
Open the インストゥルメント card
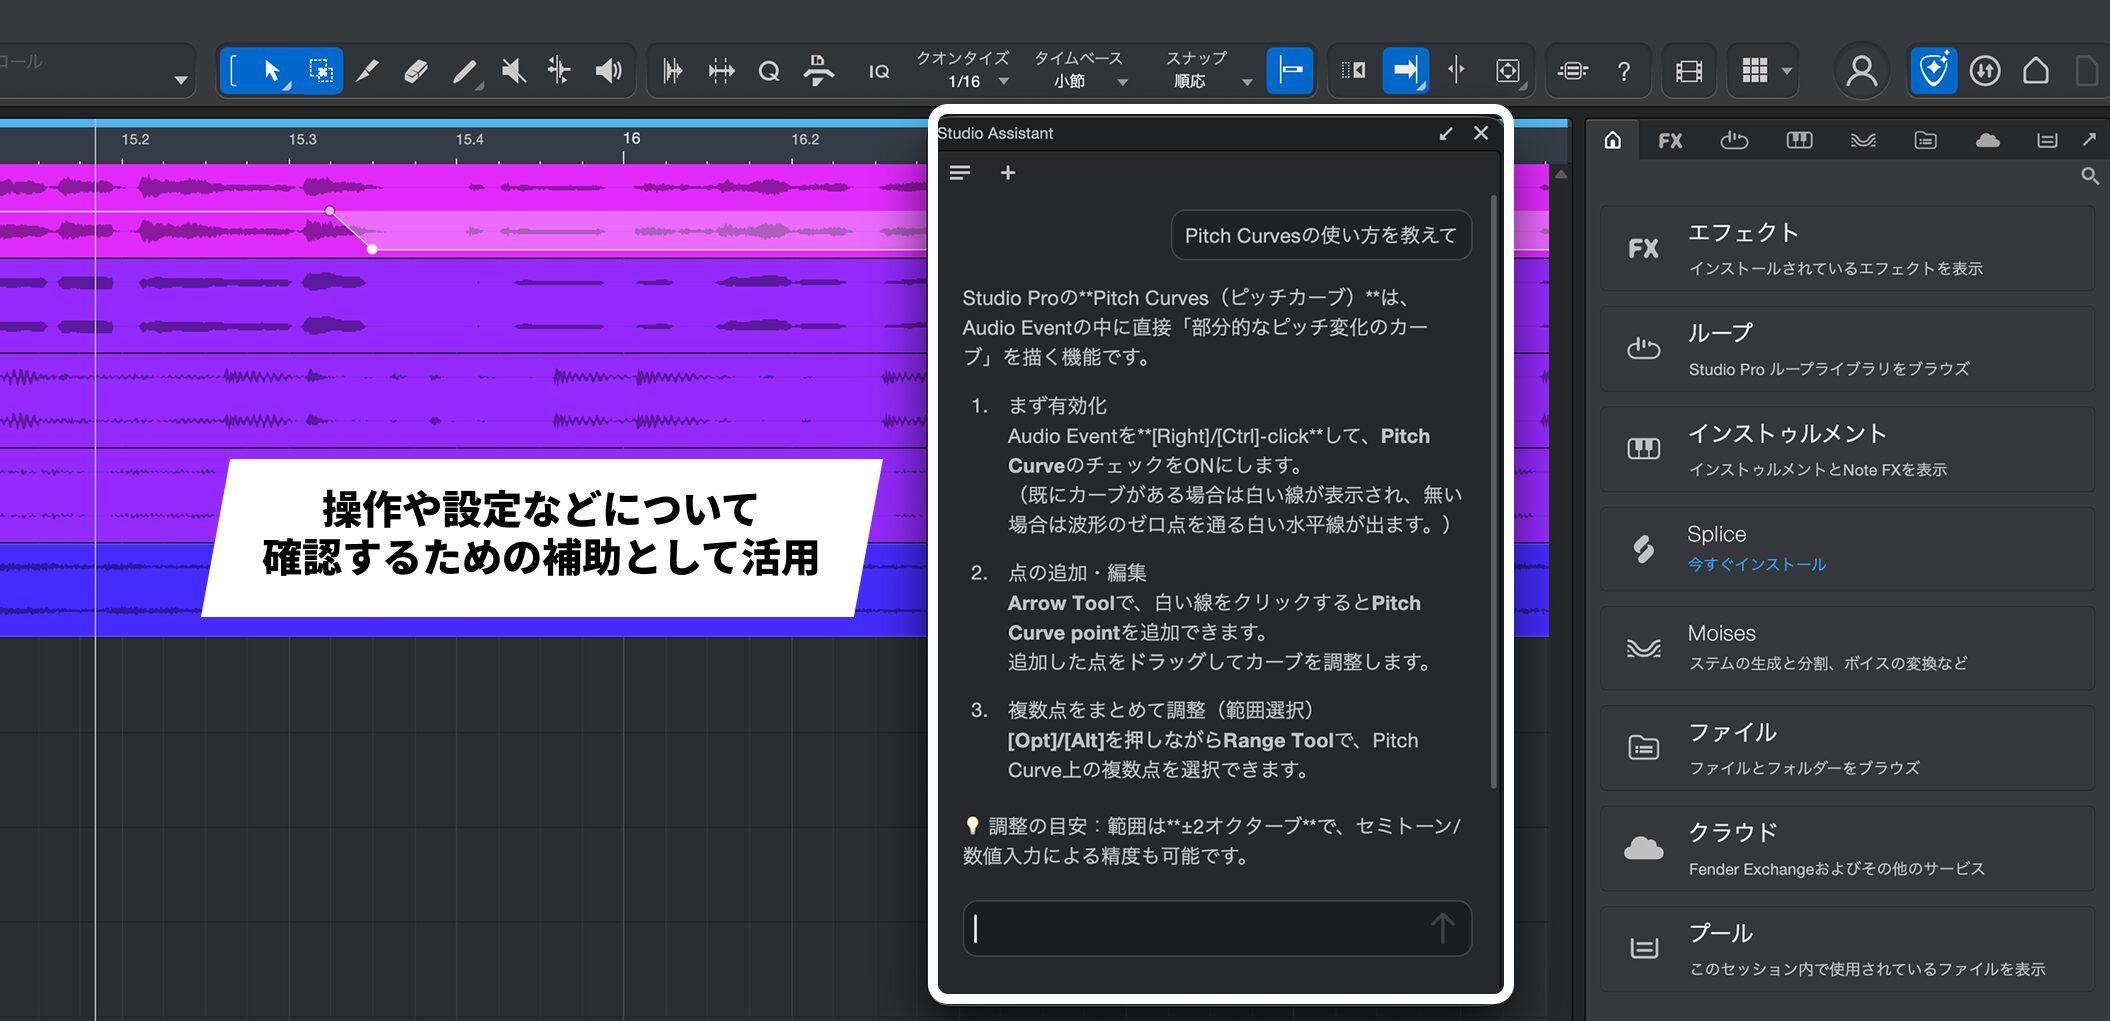(1847, 449)
